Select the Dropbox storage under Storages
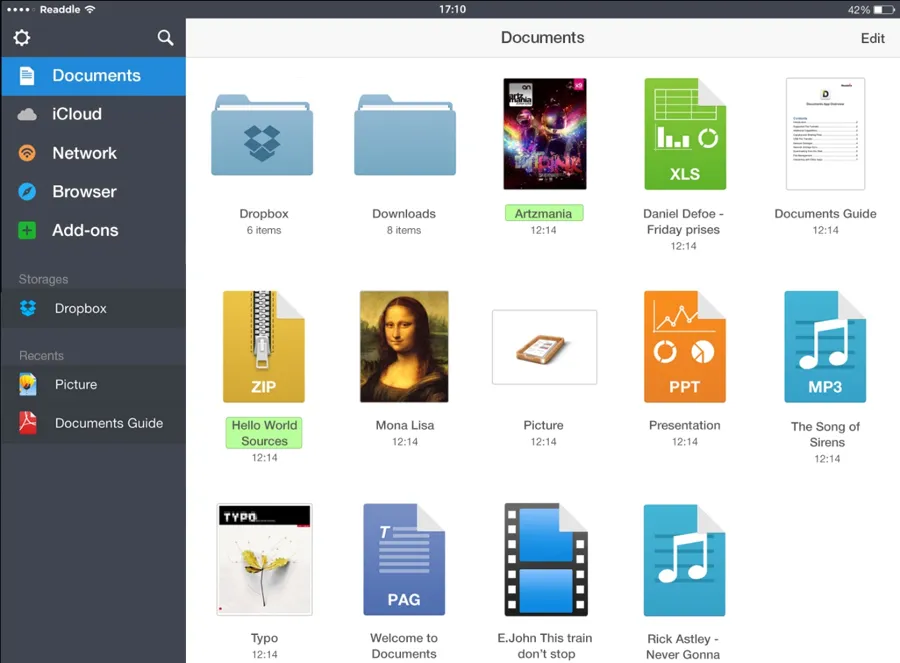Screen dimensions: 900x663 pyautogui.click(x=79, y=308)
